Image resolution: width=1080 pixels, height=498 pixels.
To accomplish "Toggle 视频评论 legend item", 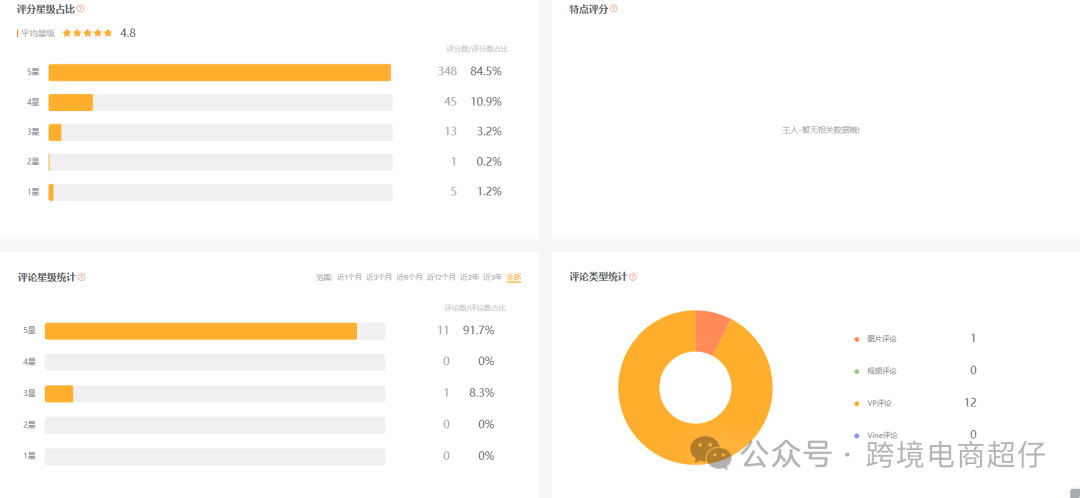I will (875, 371).
